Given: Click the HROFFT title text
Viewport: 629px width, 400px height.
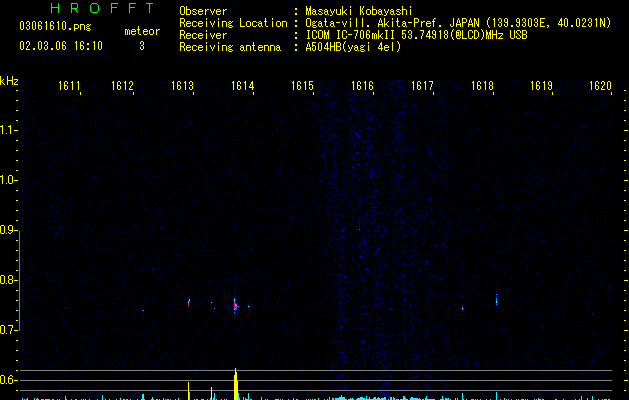Looking at the screenshot, I should click(102, 8).
